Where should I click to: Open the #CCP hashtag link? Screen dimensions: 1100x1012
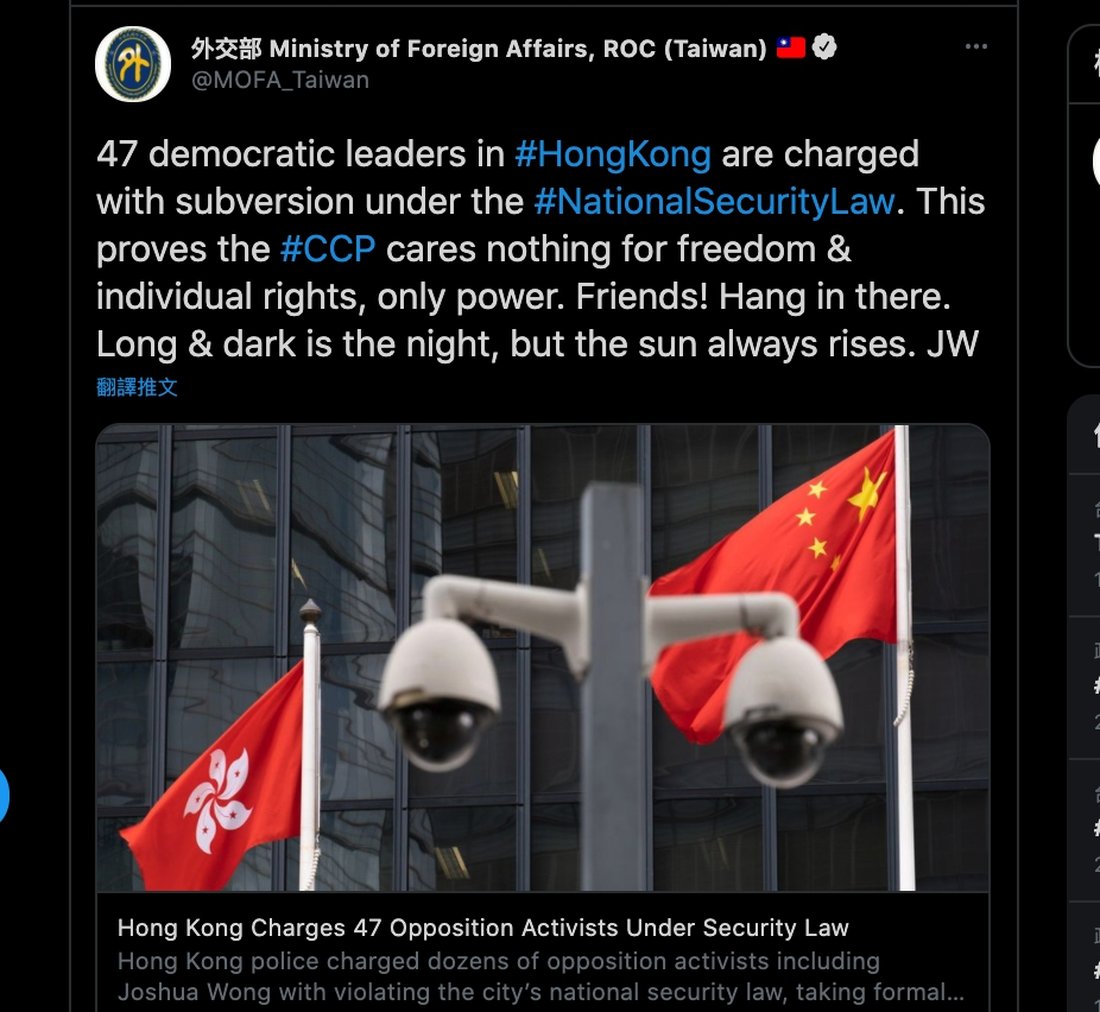click(328, 250)
